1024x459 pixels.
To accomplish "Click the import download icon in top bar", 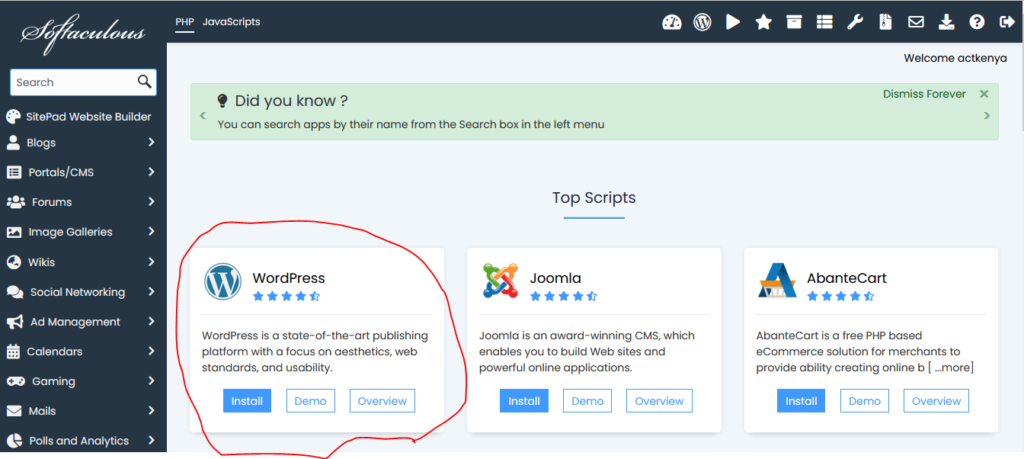I will [x=946, y=22].
